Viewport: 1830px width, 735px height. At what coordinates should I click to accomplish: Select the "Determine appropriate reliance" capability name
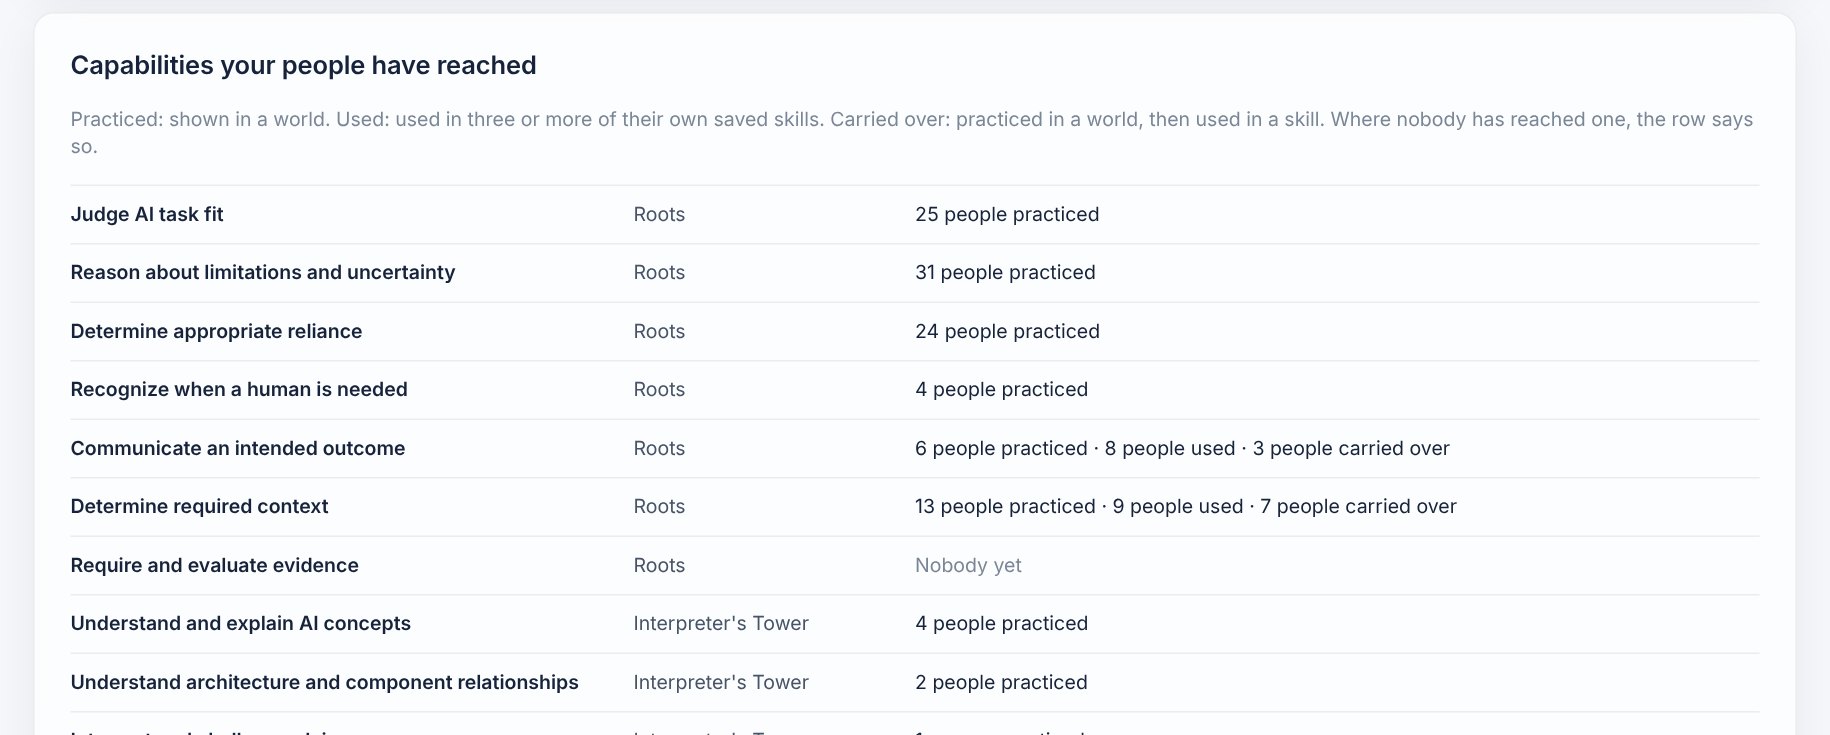point(216,331)
